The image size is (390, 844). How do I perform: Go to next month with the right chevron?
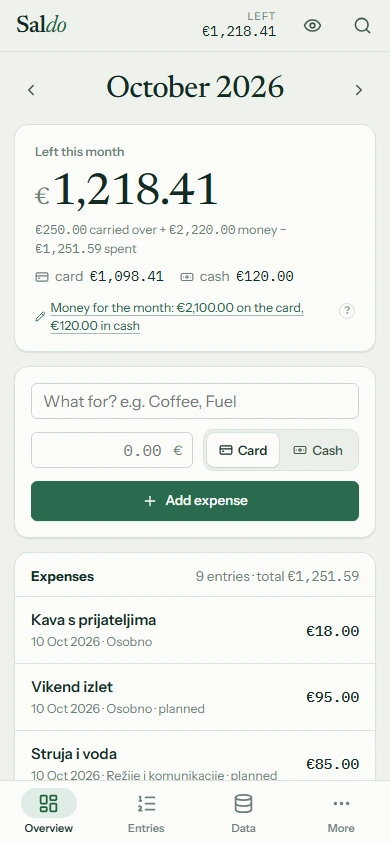pos(359,90)
